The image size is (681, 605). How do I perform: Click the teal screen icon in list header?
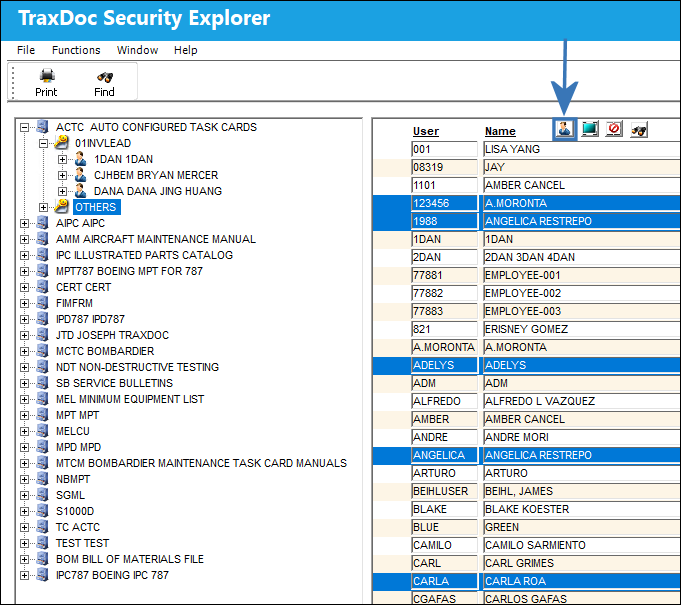pyautogui.click(x=590, y=129)
